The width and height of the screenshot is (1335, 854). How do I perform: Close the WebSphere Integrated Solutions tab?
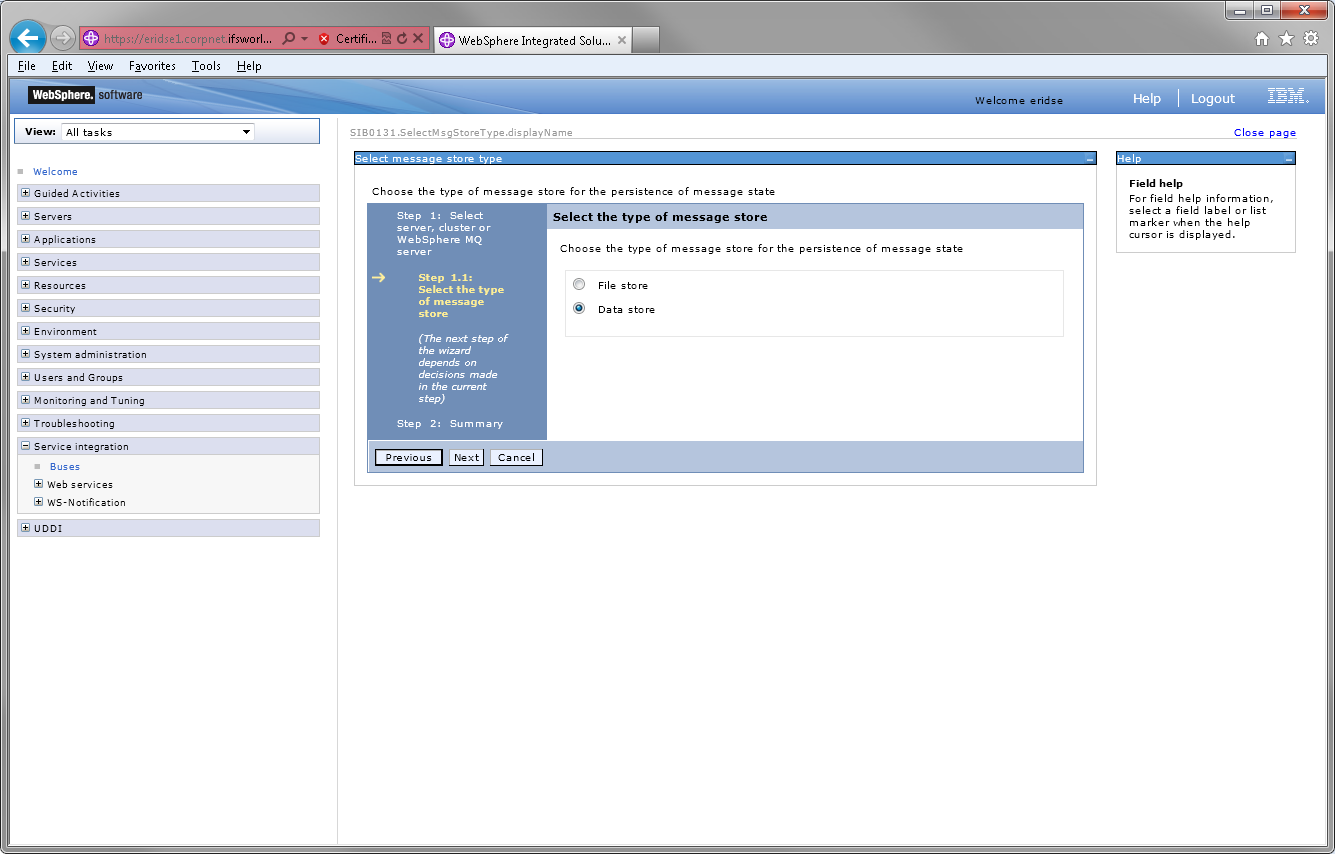[621, 41]
